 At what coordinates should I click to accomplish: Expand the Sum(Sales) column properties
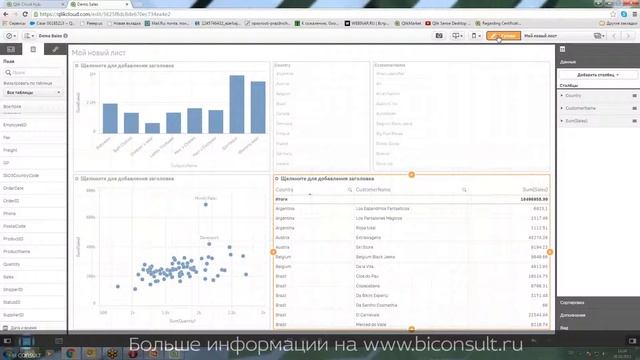562,121
